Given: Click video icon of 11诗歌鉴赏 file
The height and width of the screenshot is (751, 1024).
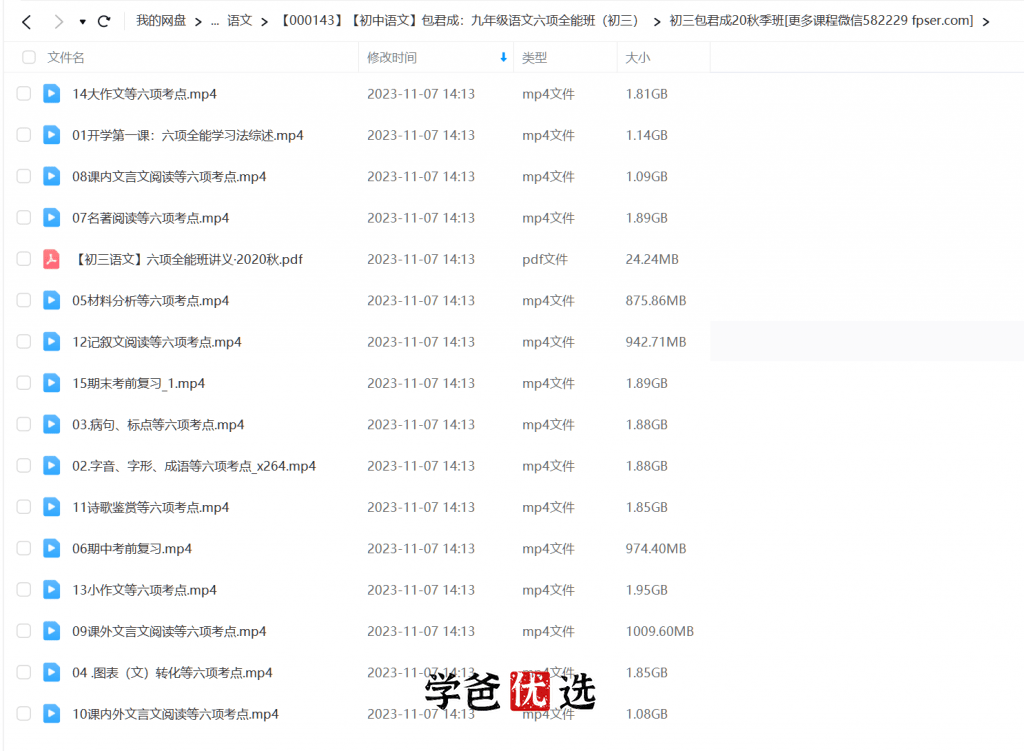Looking at the screenshot, I should click(52, 507).
